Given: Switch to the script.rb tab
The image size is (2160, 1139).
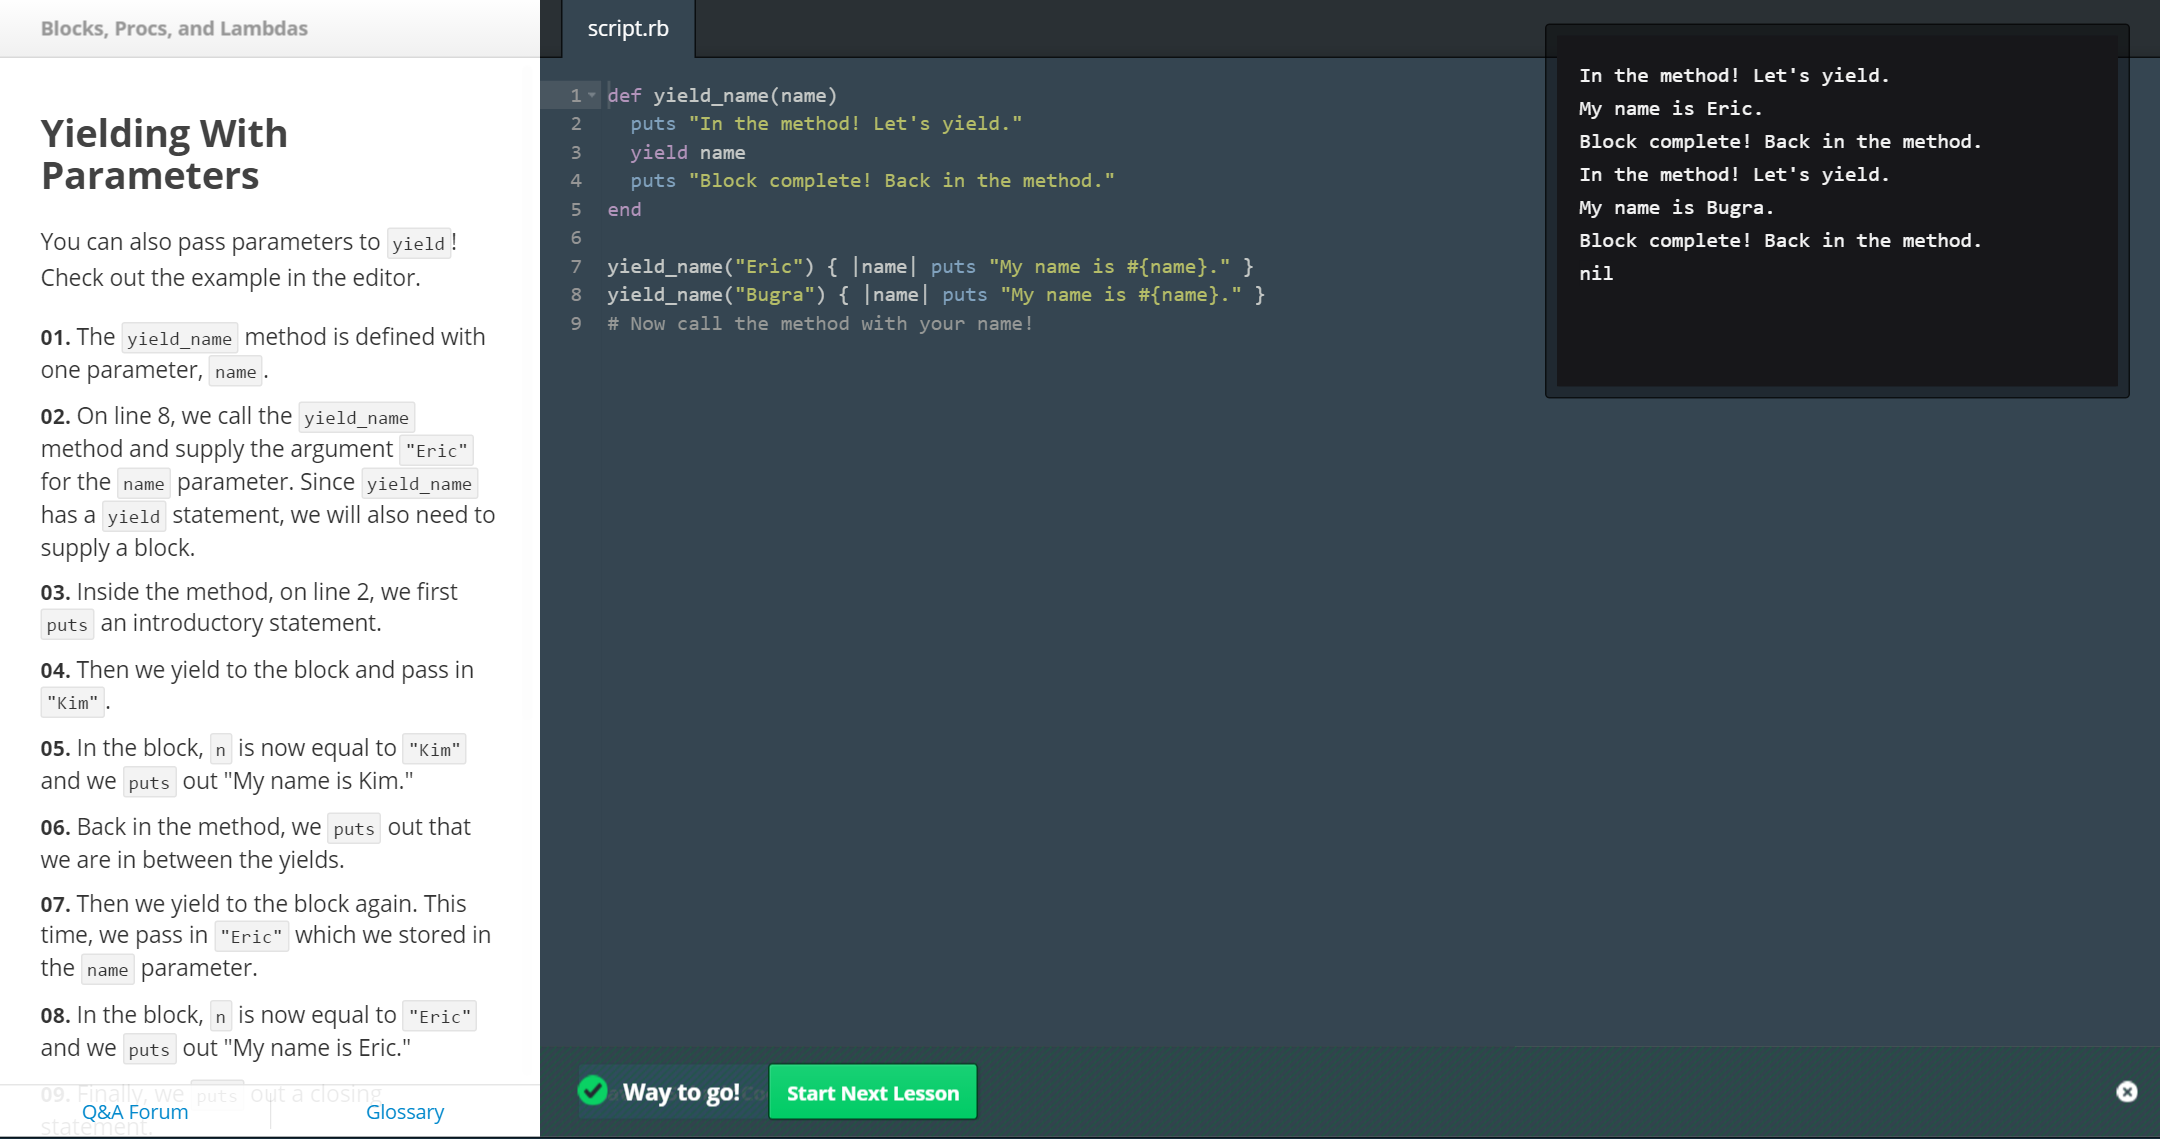Looking at the screenshot, I should click(628, 28).
